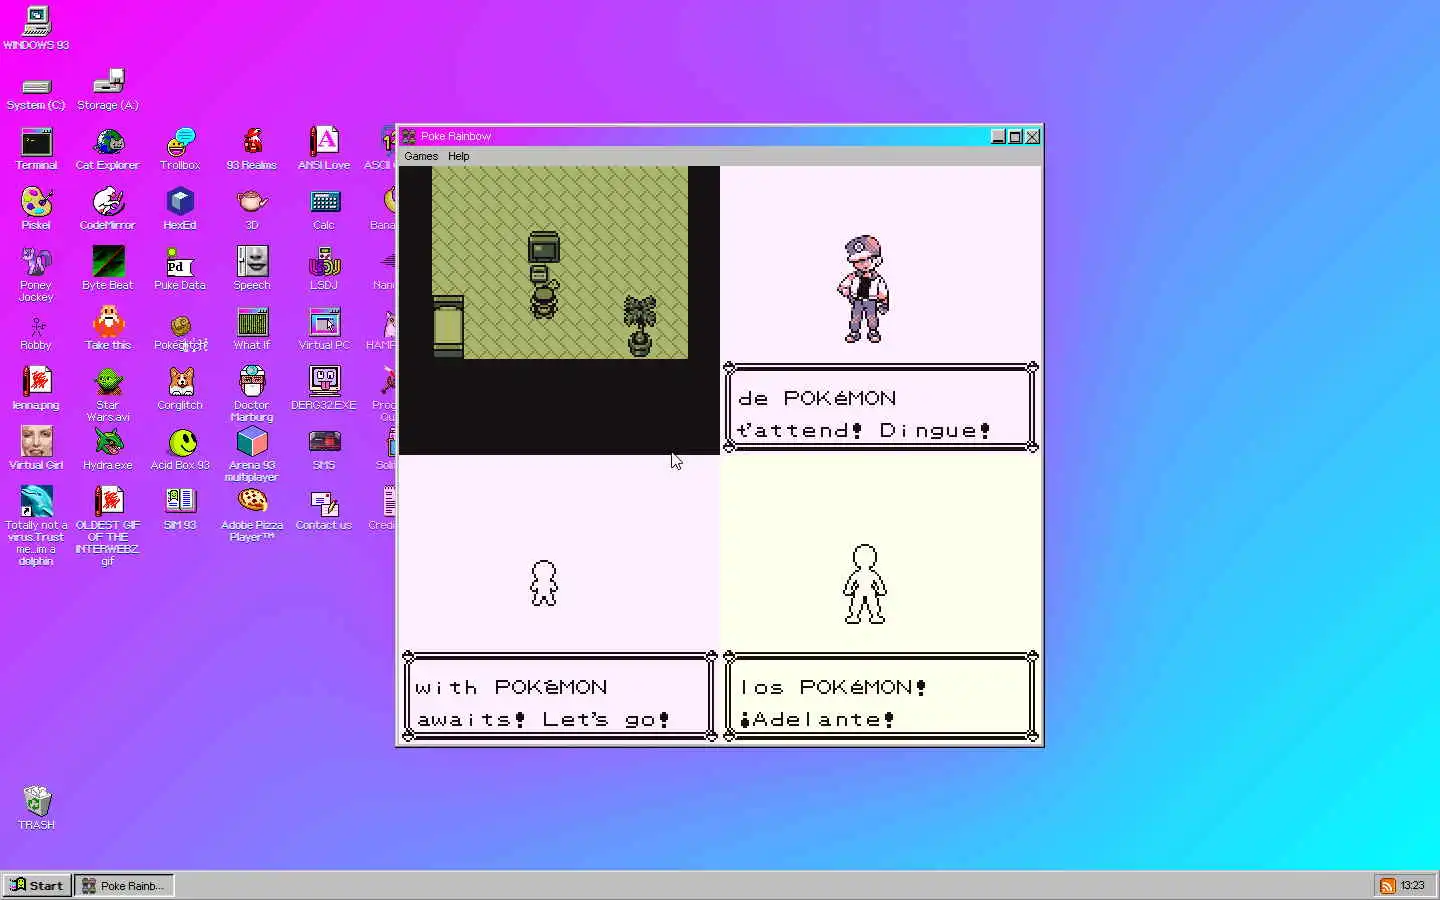Screen dimensions: 1440x900
Task: Click the top-left Game Boy room screen
Action: [x=559, y=310]
